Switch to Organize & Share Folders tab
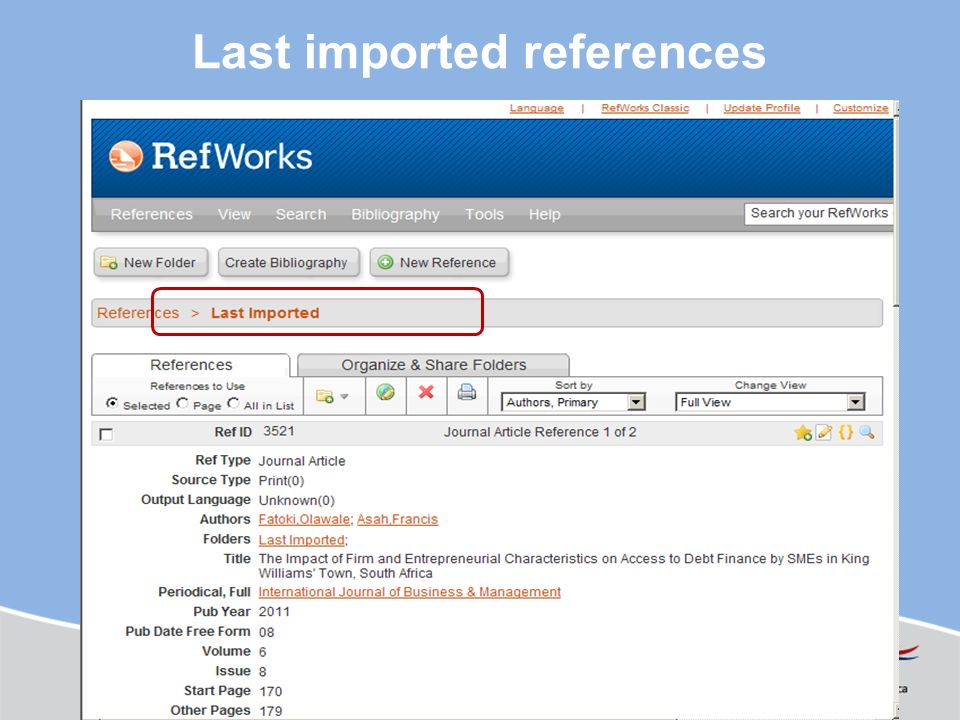 pos(433,365)
